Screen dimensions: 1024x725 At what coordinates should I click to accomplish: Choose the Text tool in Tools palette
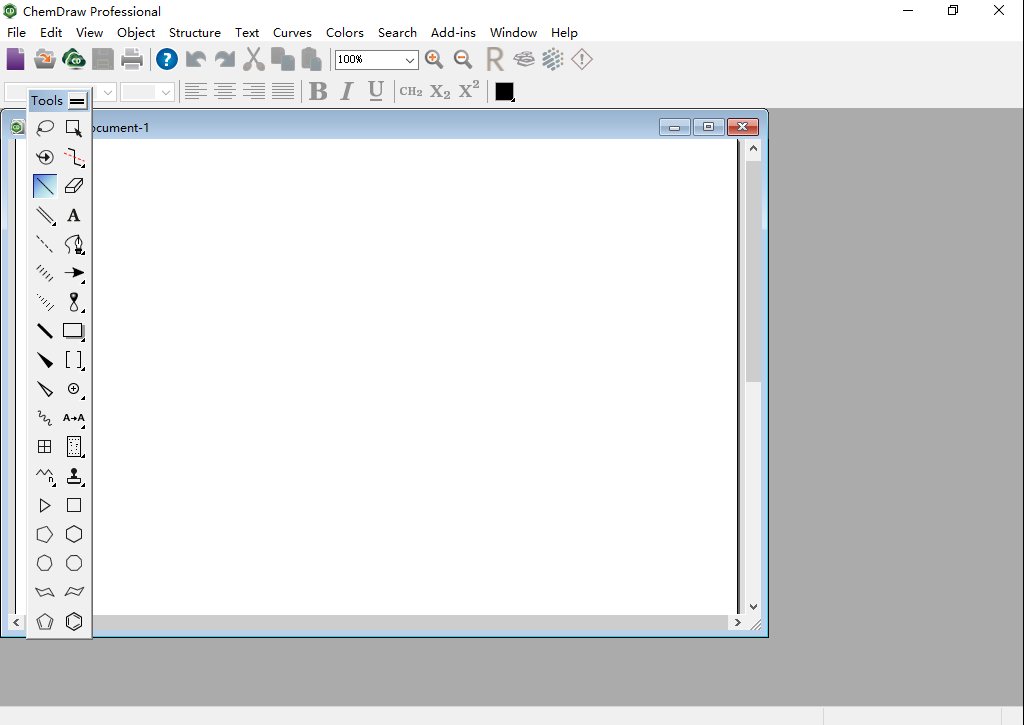pyautogui.click(x=74, y=215)
